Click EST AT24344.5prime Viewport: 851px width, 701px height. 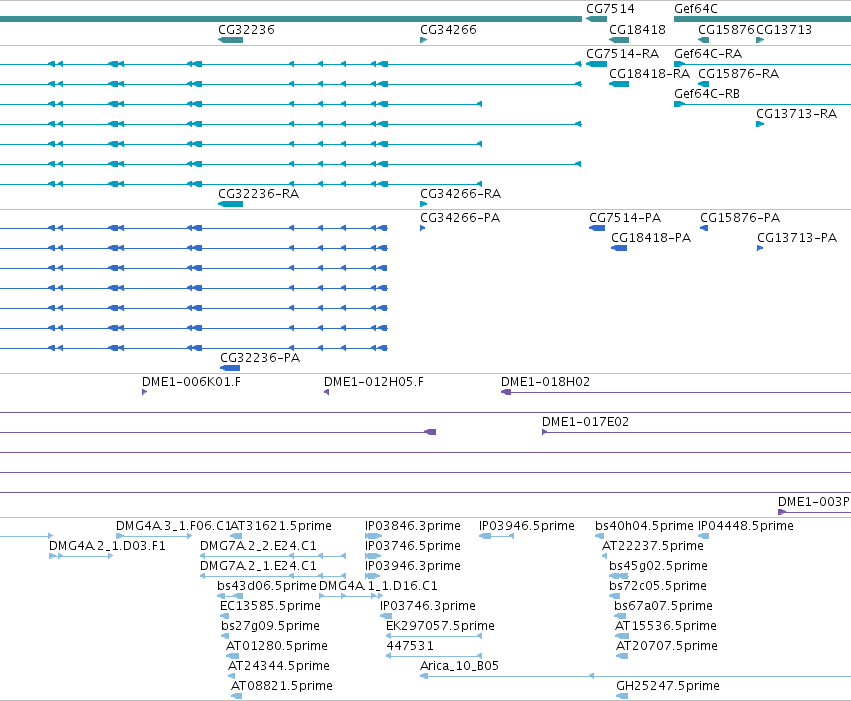coord(278,667)
